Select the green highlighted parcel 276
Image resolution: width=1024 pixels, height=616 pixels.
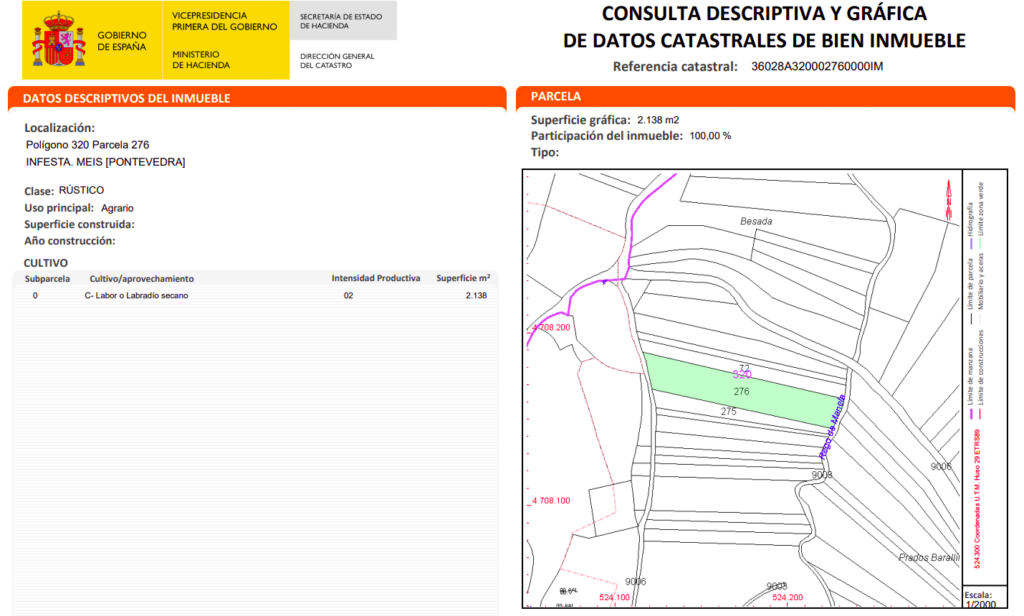click(744, 391)
